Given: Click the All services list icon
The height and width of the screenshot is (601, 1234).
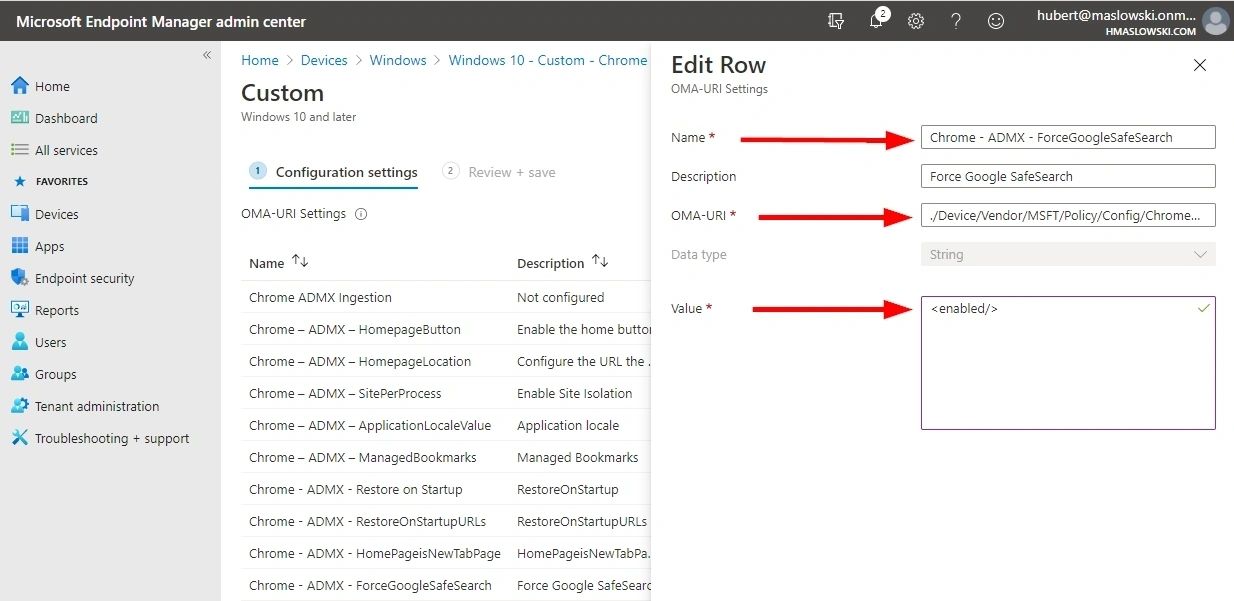Looking at the screenshot, I should [19, 150].
